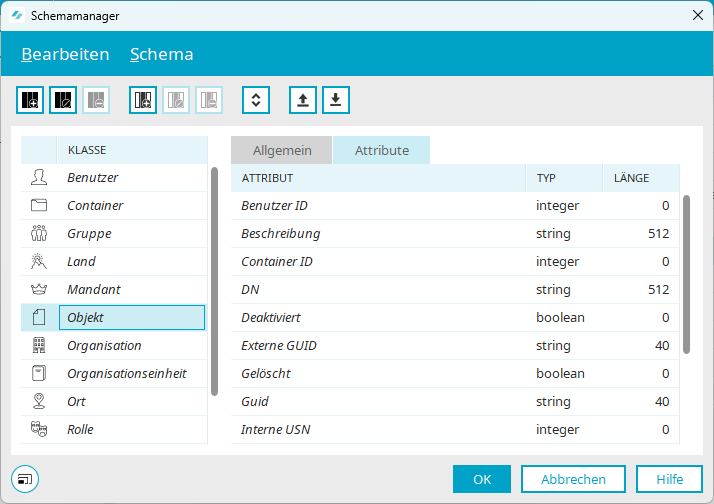The image size is (714, 504).
Task: Select the Gruppe class with people icon
Action: pyautogui.click(x=89, y=234)
